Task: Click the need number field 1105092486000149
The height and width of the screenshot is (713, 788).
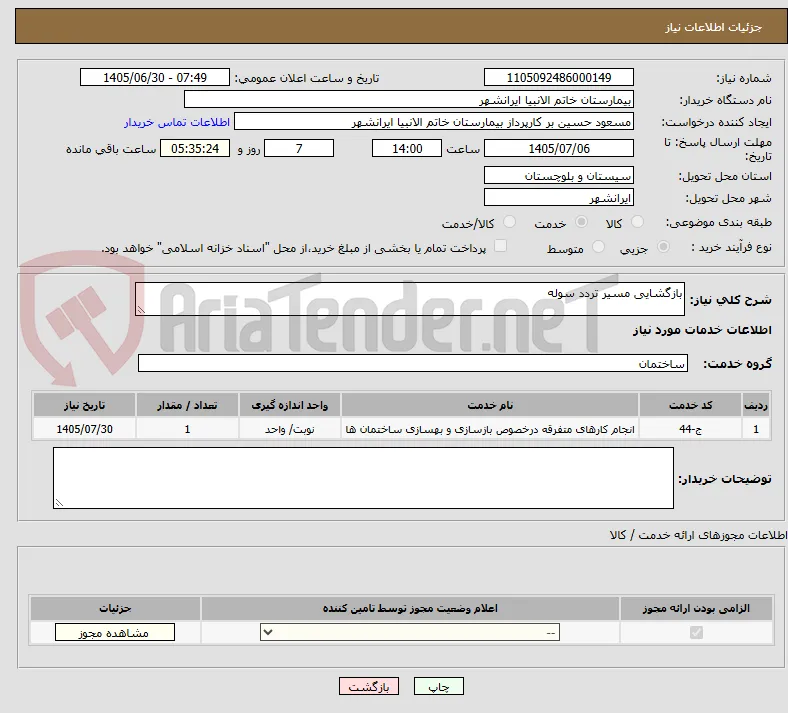Action: pyautogui.click(x=558, y=77)
